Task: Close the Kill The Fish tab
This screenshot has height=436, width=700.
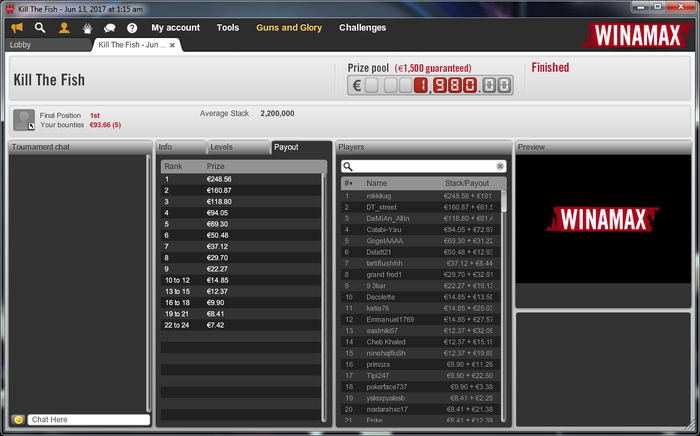Action: coord(172,45)
